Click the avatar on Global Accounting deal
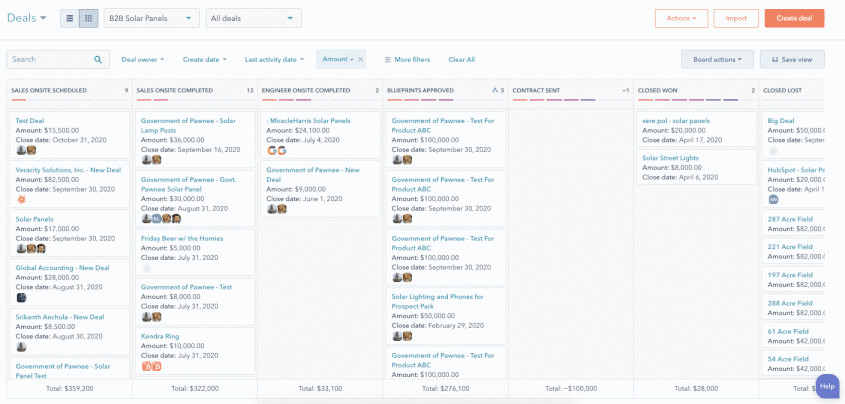Image resolution: width=845 pixels, height=404 pixels. (x=21, y=297)
